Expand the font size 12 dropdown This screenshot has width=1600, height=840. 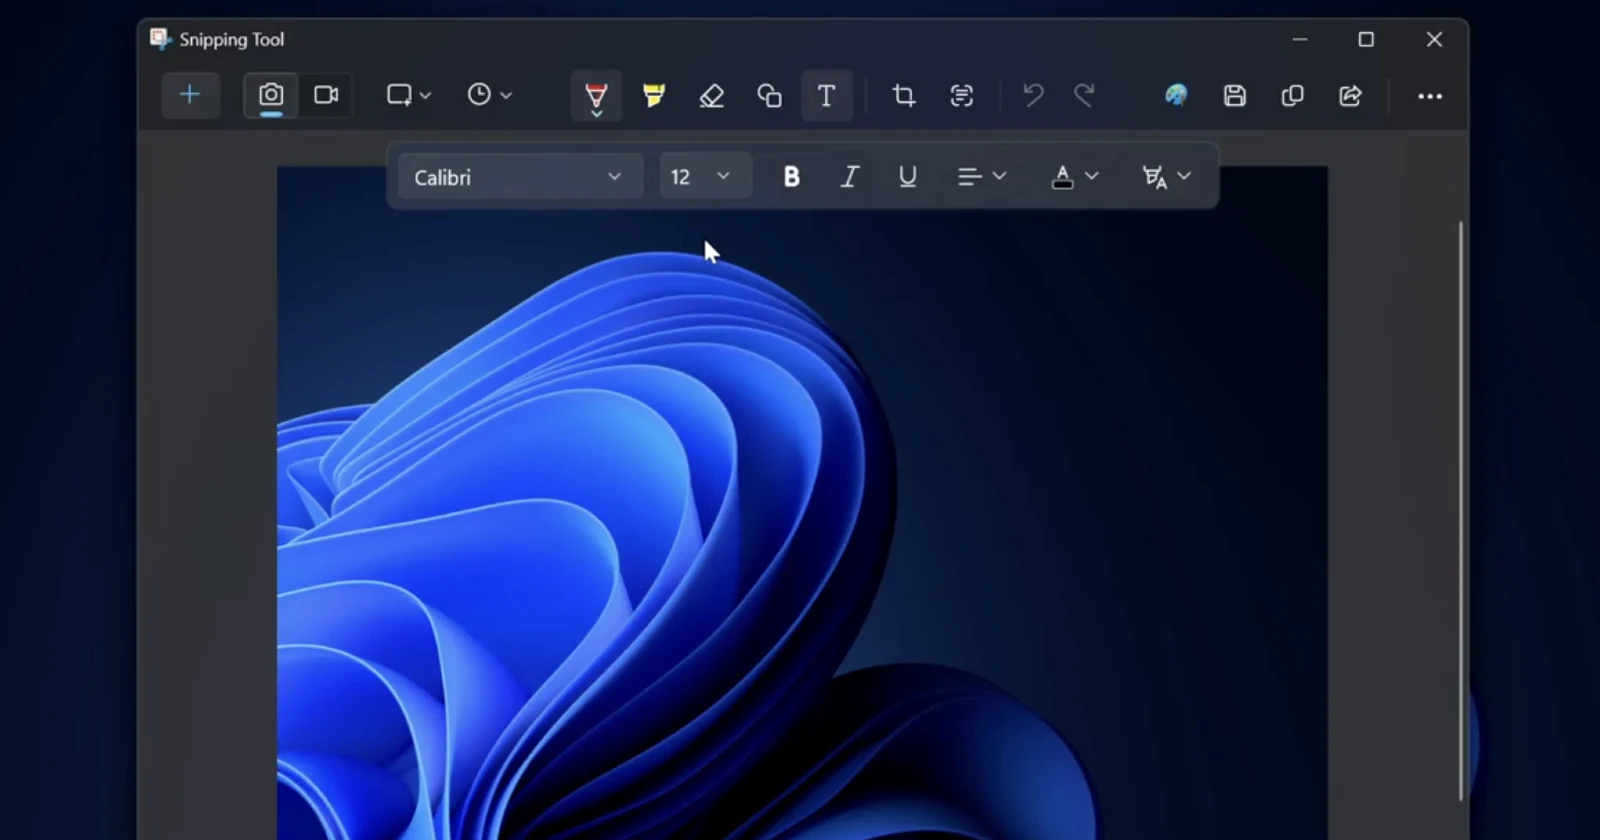[x=704, y=177]
